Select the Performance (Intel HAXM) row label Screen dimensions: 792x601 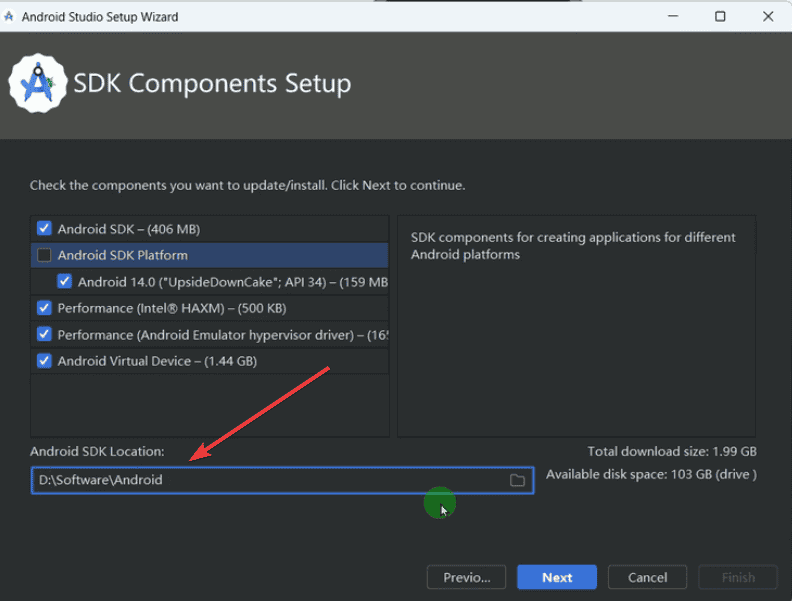(170, 308)
